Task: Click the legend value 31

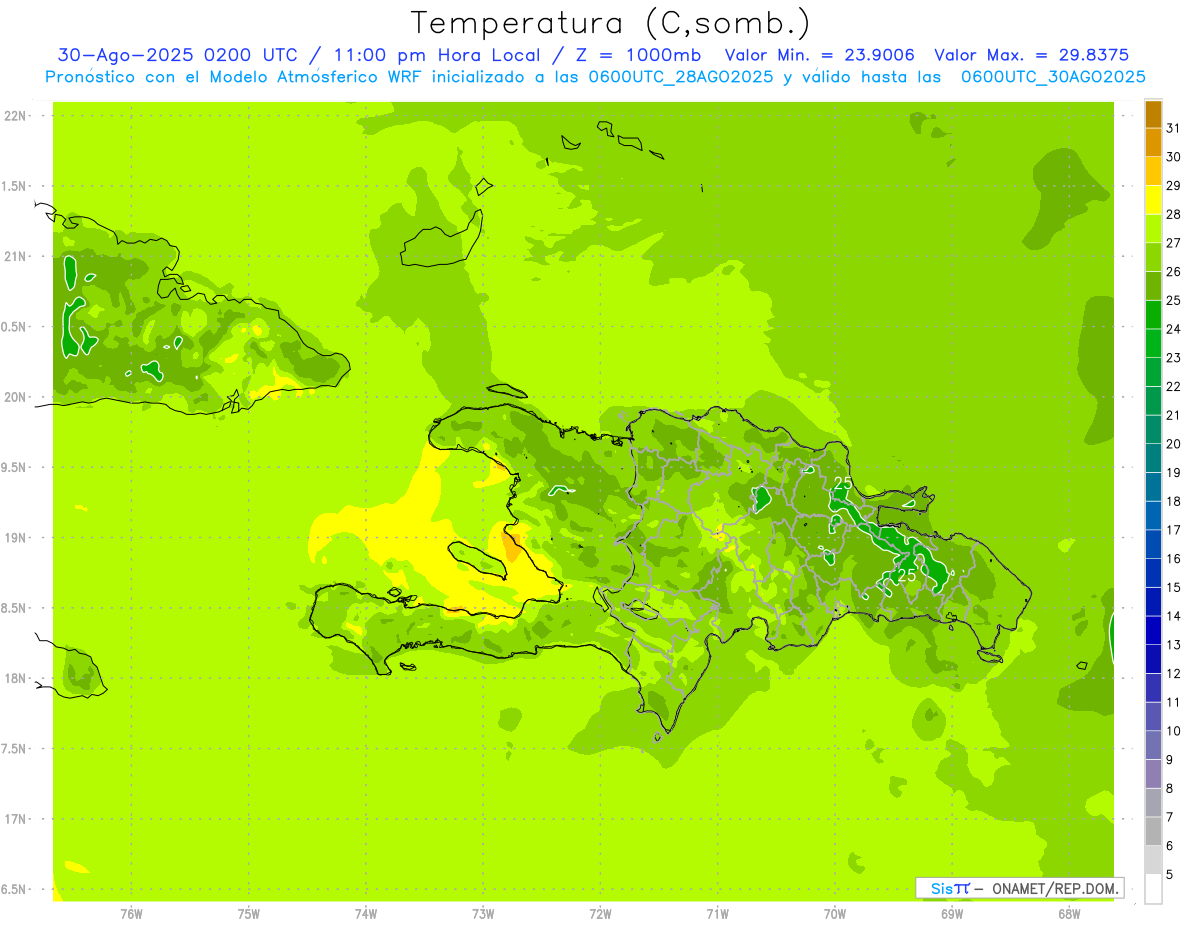Action: [x=1173, y=128]
